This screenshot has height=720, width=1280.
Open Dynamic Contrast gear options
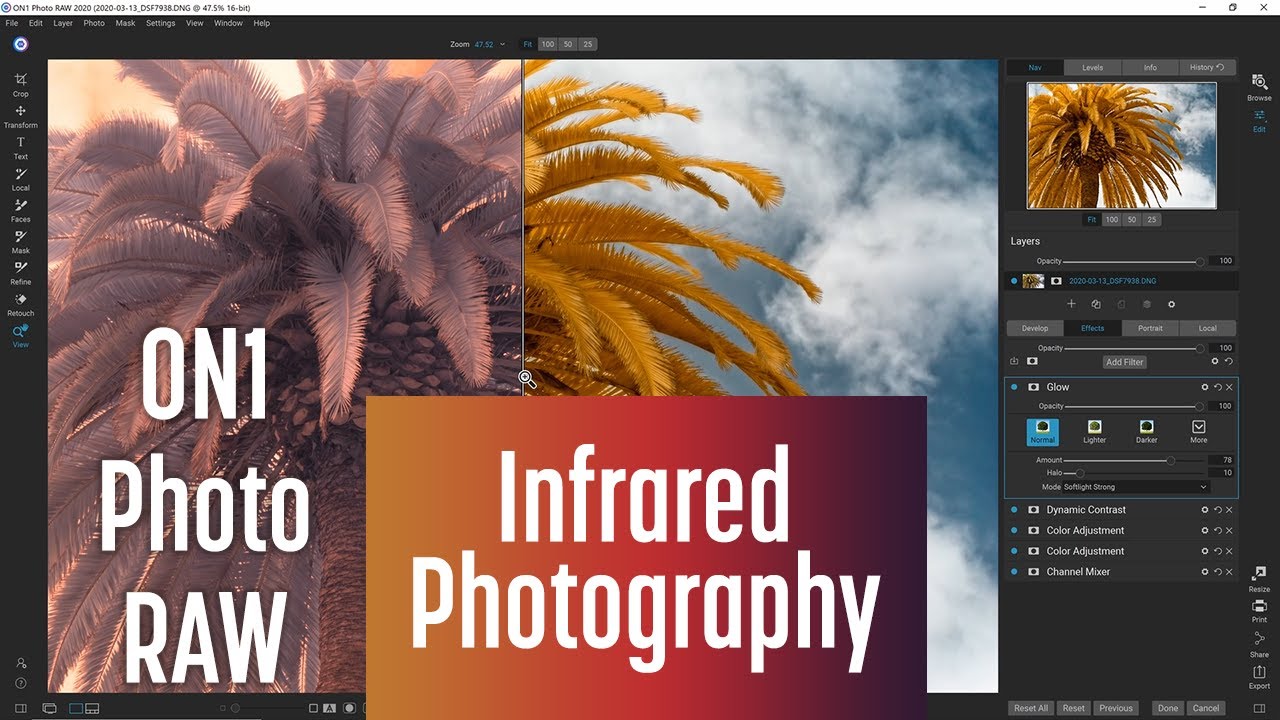coord(1205,510)
